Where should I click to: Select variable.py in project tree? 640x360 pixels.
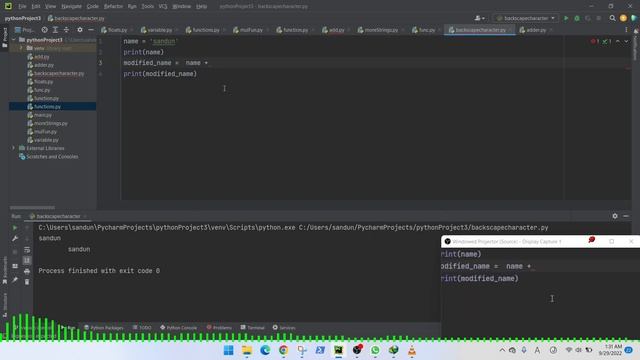pos(46,140)
